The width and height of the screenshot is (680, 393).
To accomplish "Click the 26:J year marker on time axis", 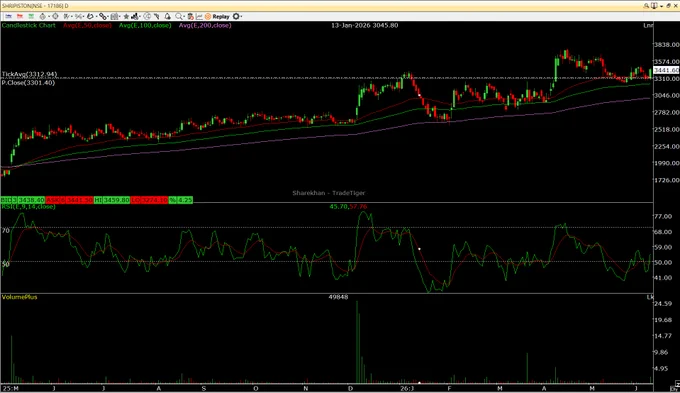I will click(x=407, y=388).
